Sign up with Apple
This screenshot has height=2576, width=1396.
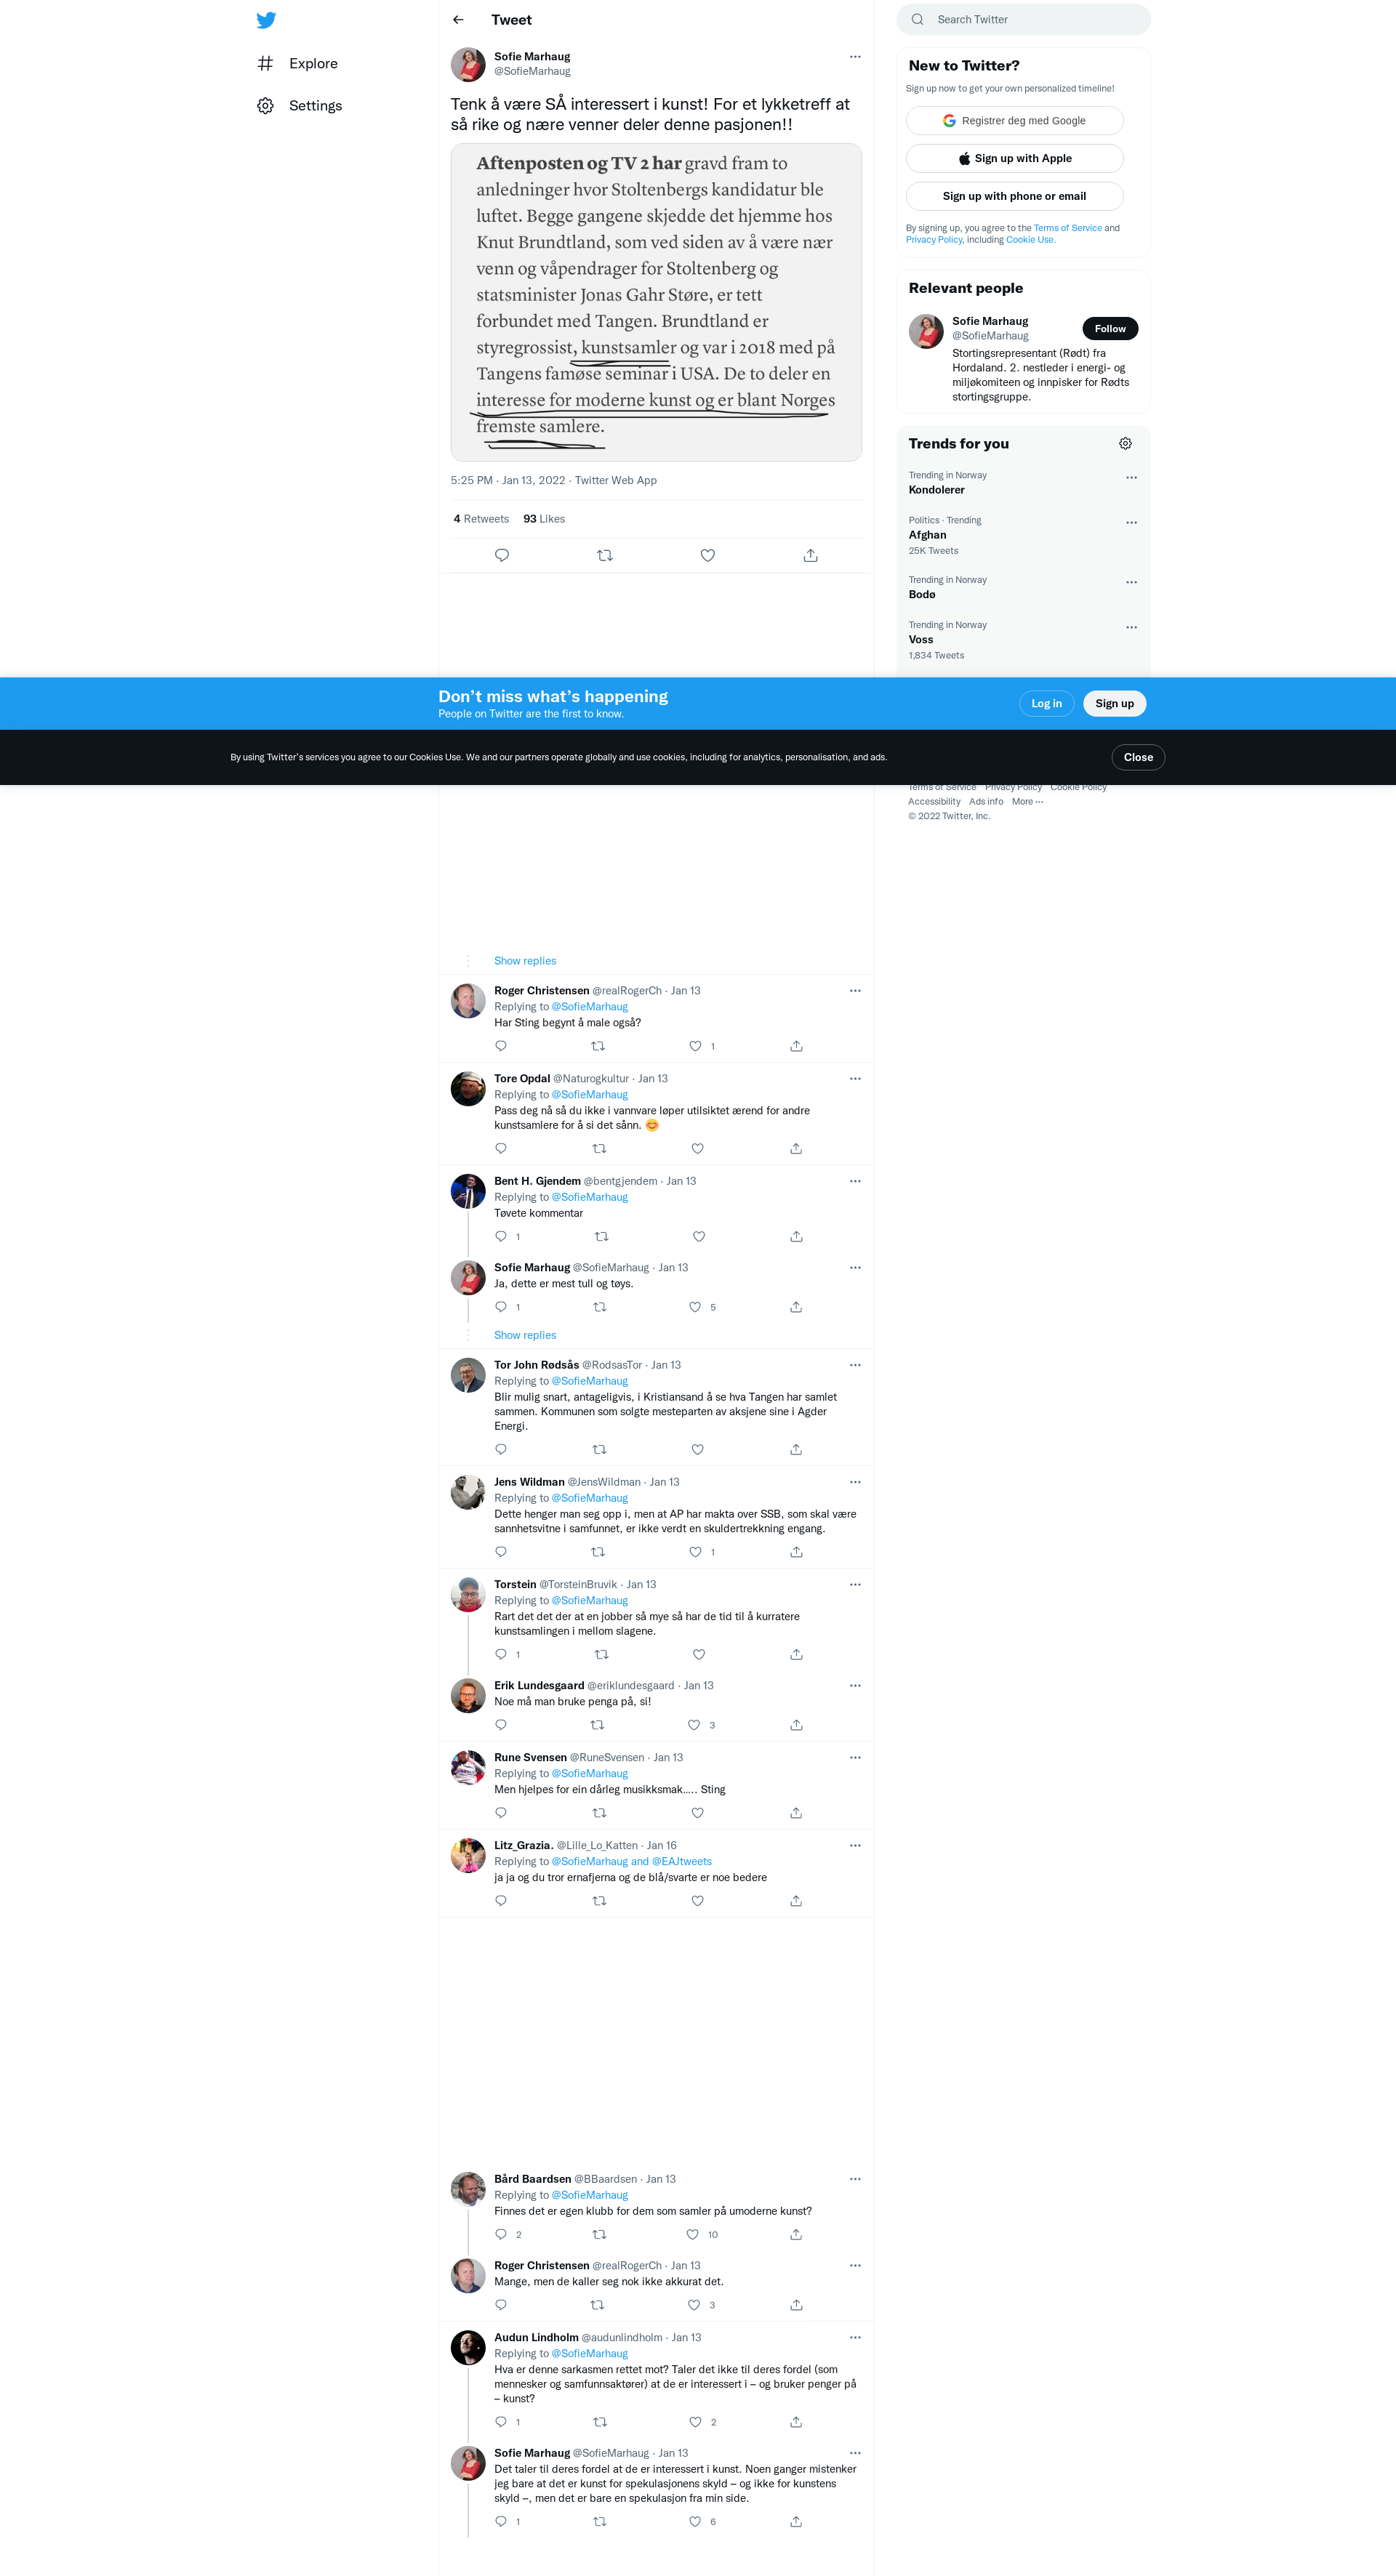(x=1014, y=159)
